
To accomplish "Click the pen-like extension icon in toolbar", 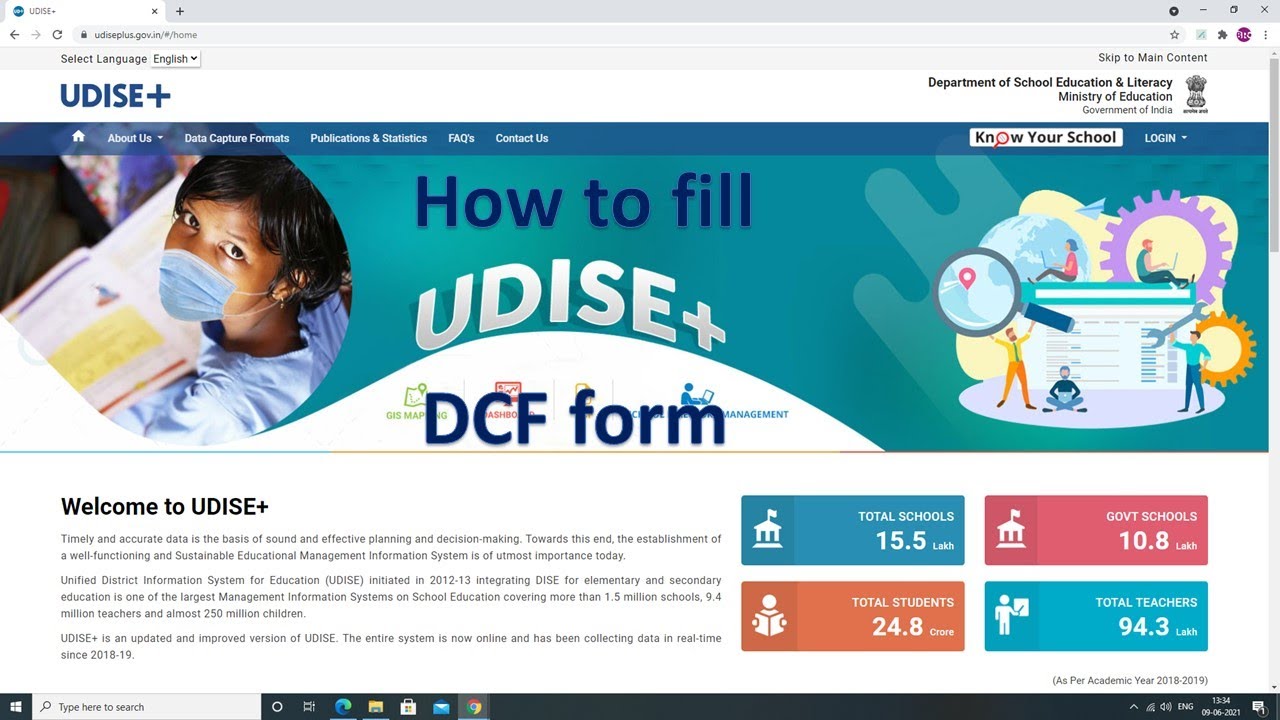I will pos(1201,34).
